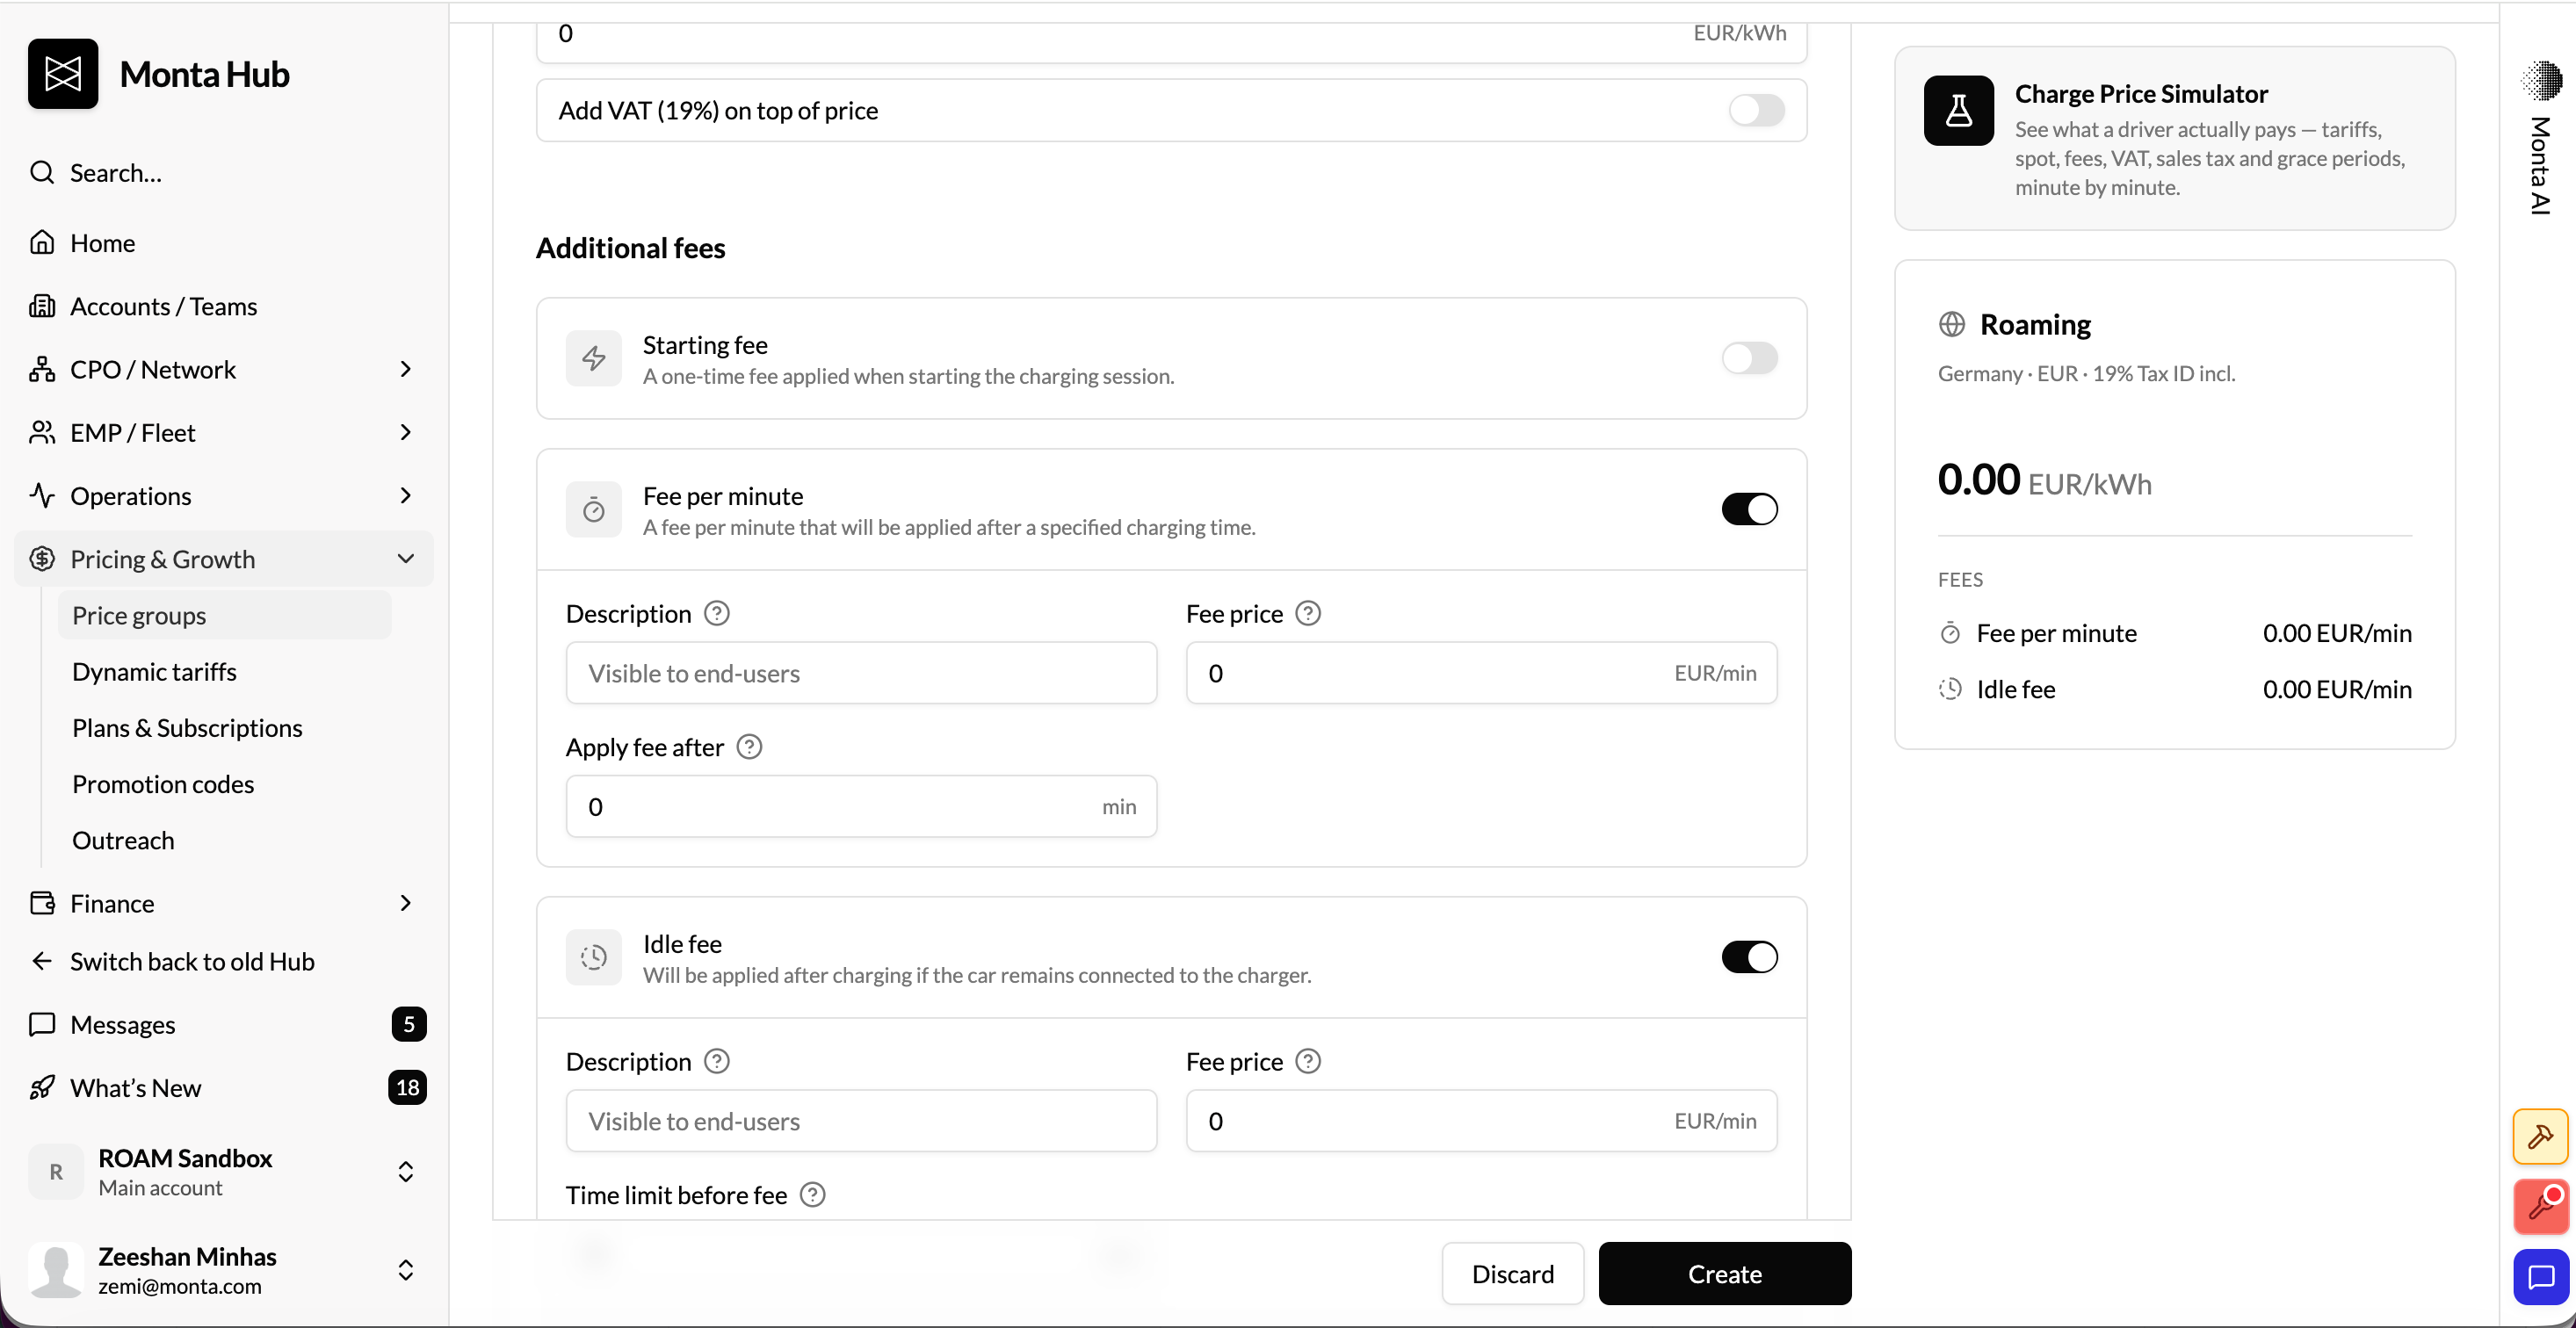Click the Monta Hub logo icon
Image resolution: width=2576 pixels, height=1328 pixels.
pos(63,74)
